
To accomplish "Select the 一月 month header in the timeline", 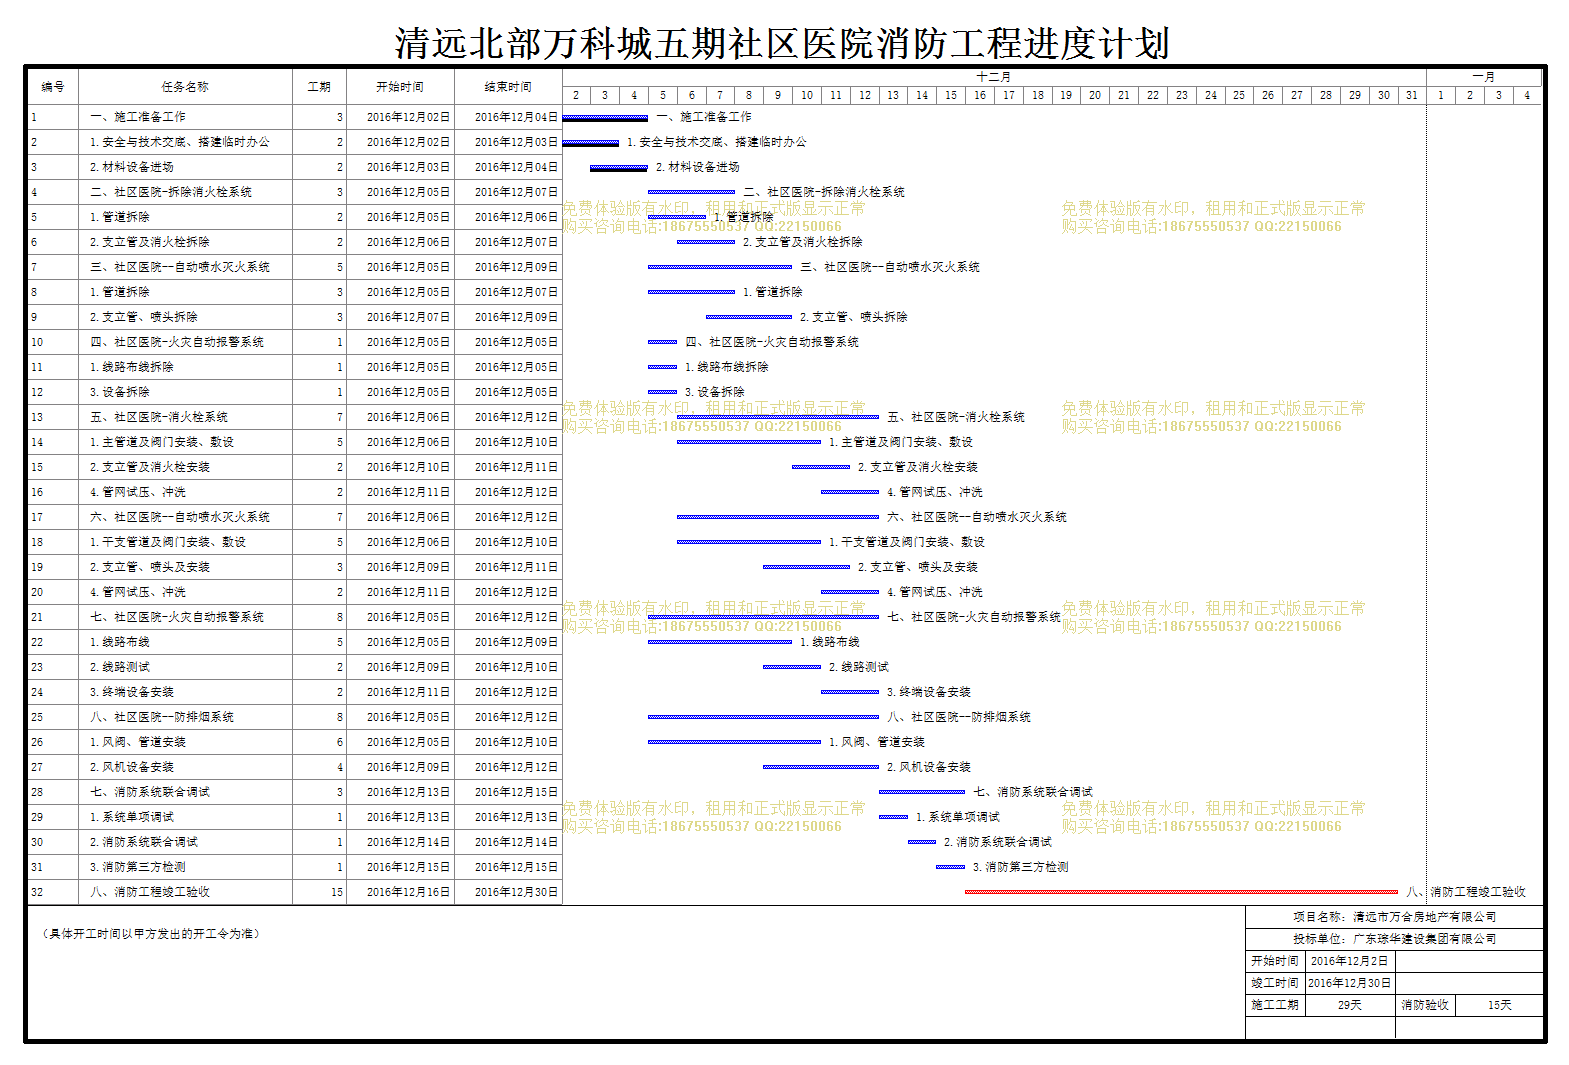I will pos(1484,77).
